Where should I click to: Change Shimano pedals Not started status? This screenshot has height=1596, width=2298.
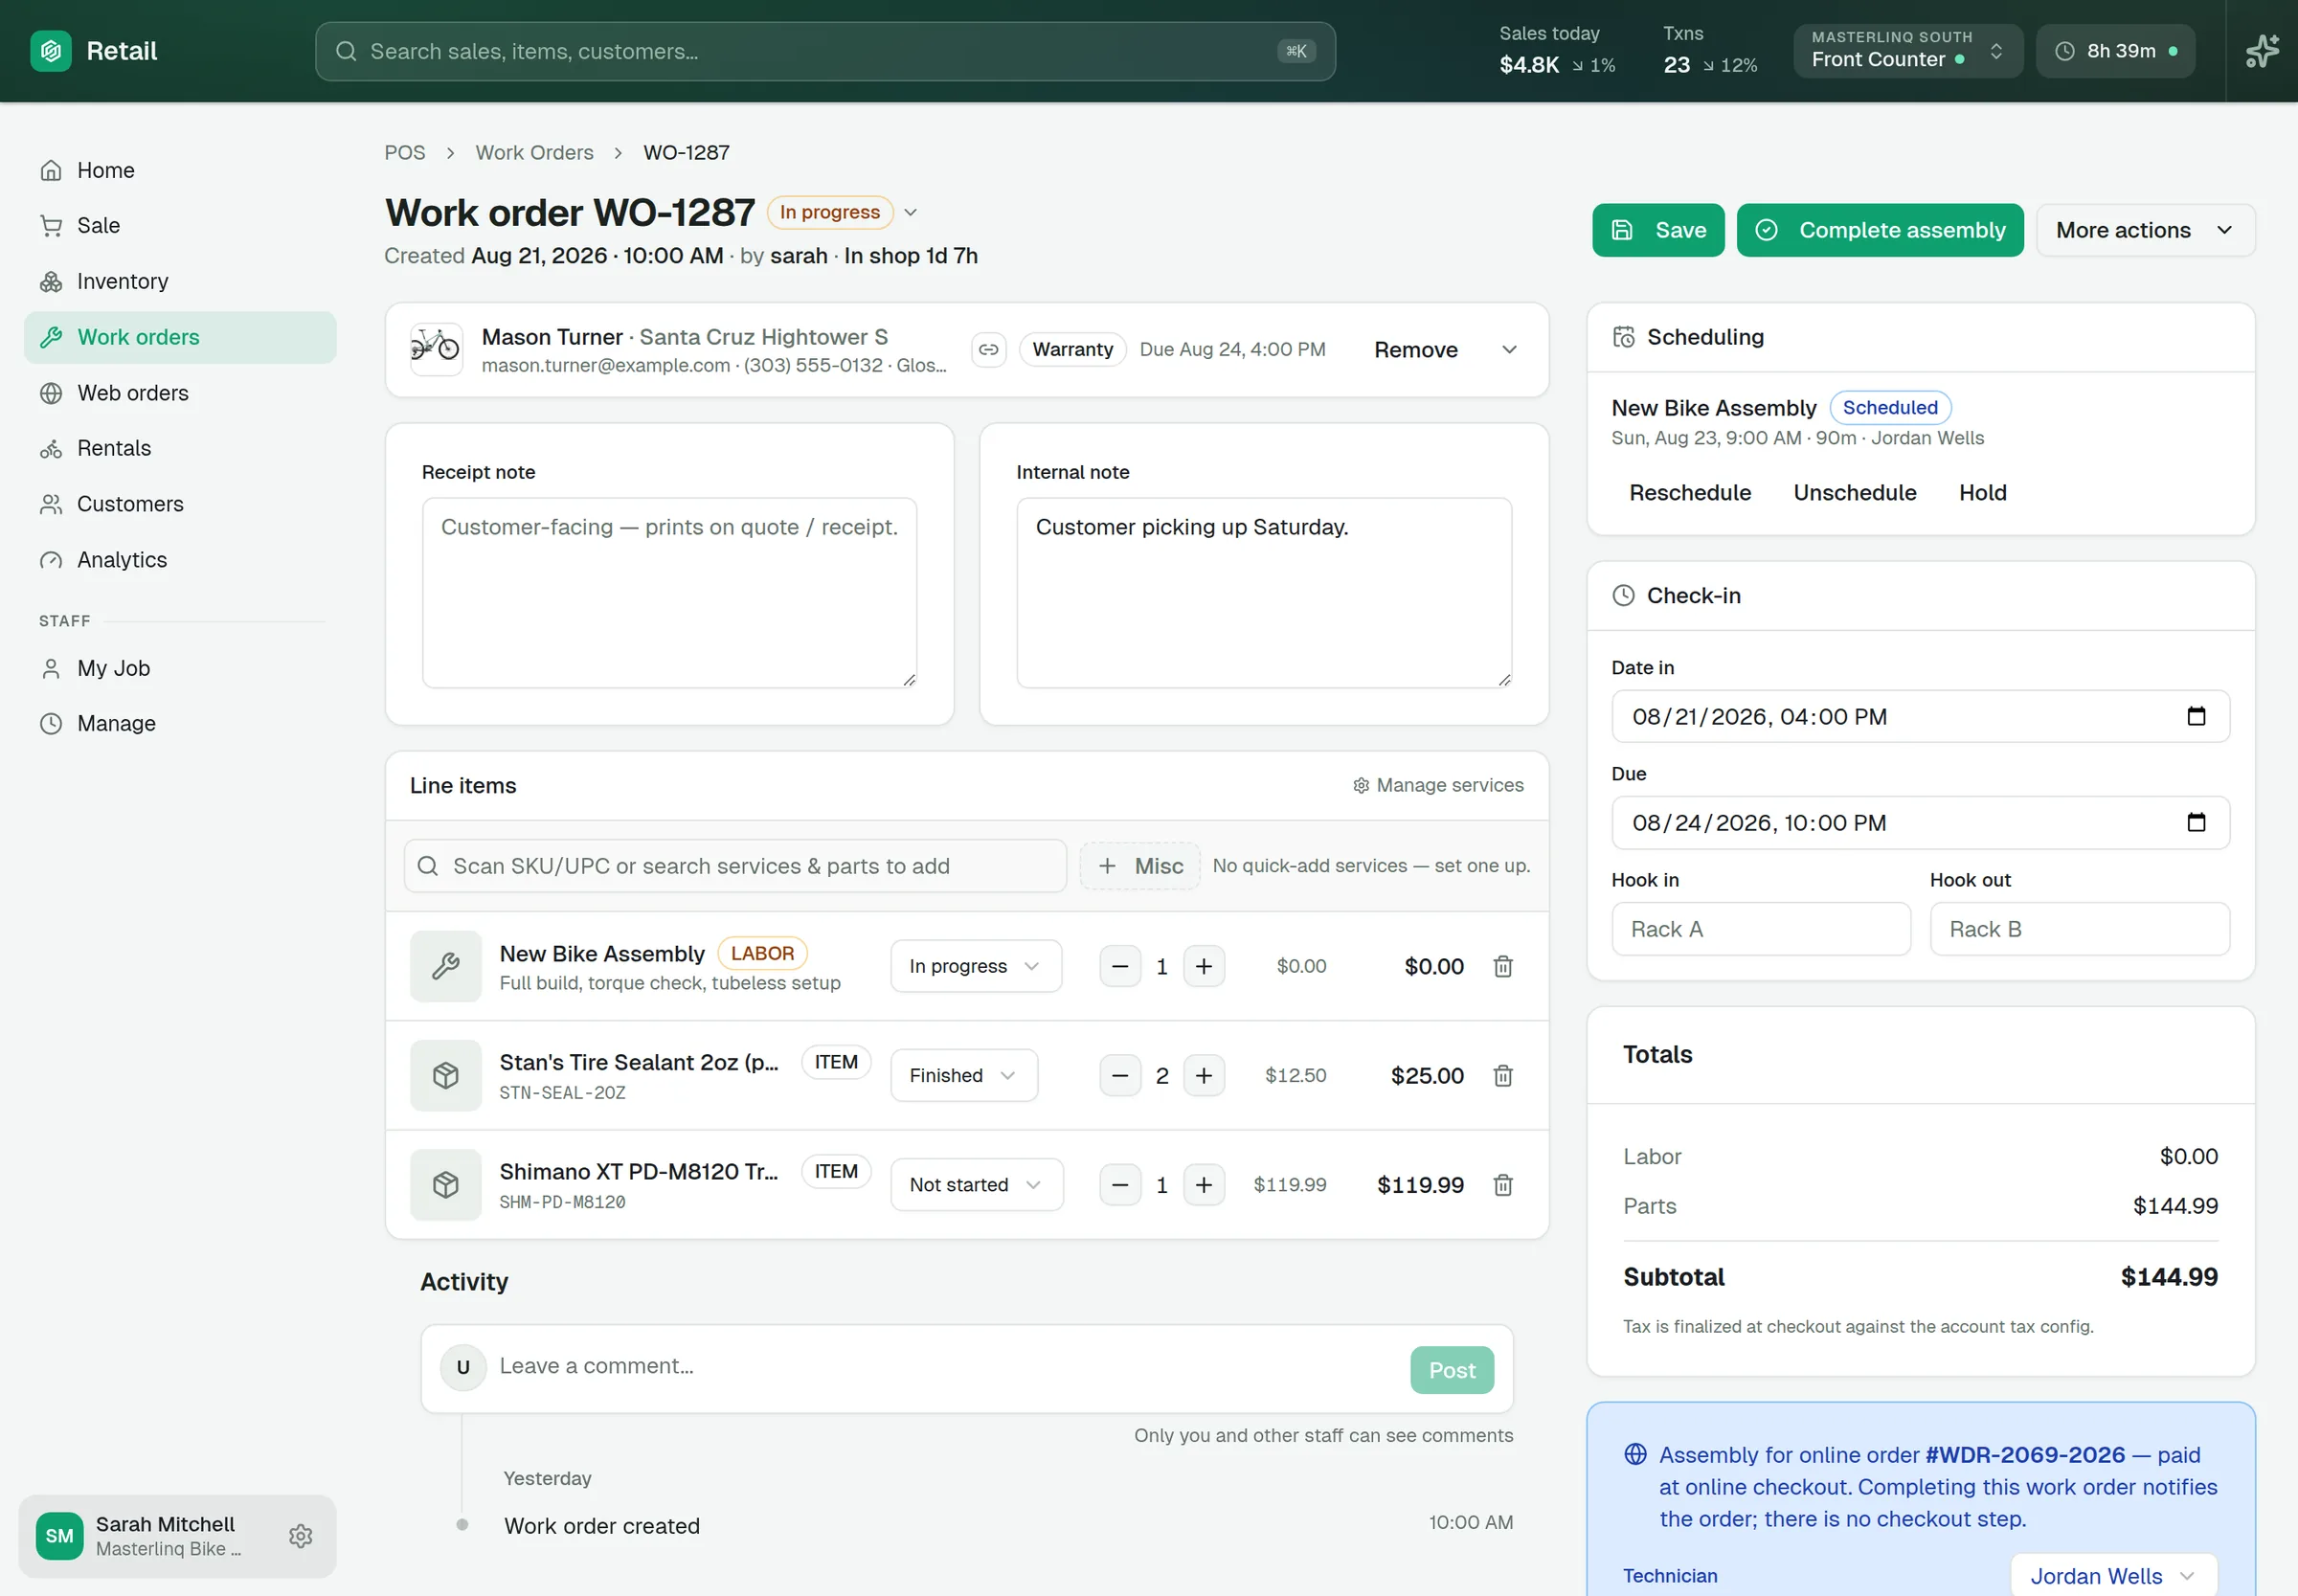click(x=976, y=1185)
